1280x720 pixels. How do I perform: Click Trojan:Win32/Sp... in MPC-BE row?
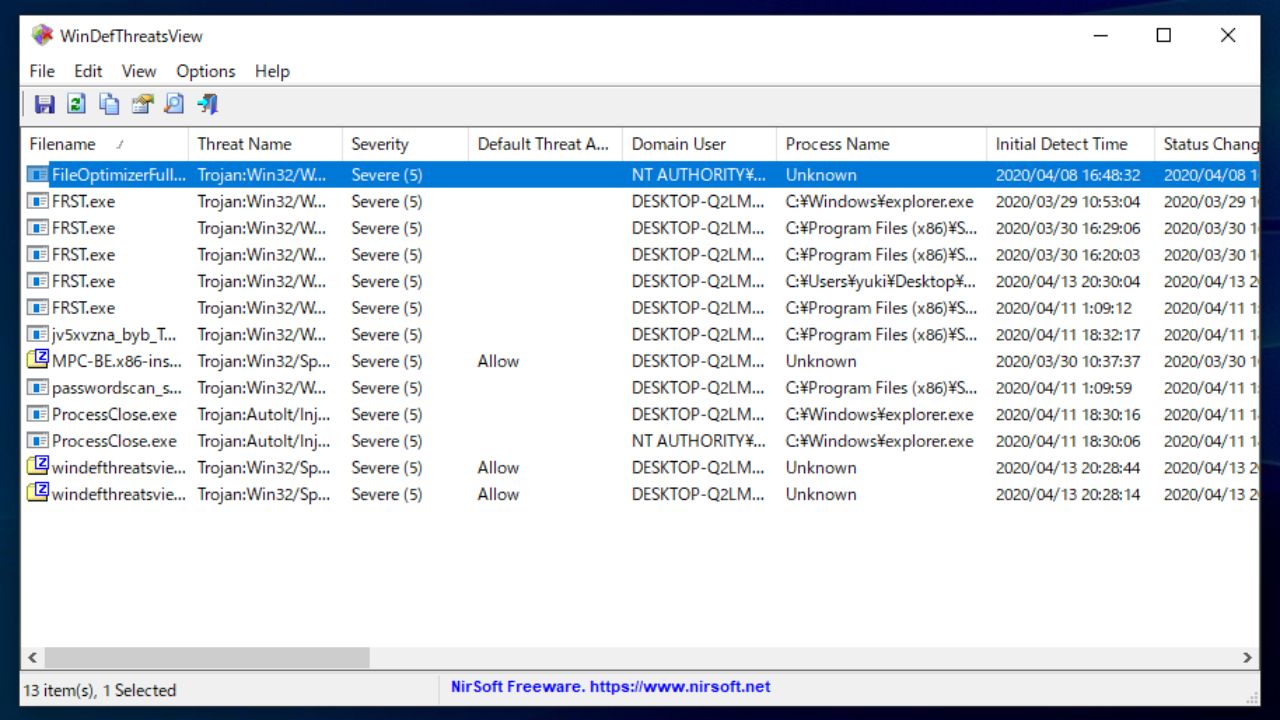click(264, 361)
